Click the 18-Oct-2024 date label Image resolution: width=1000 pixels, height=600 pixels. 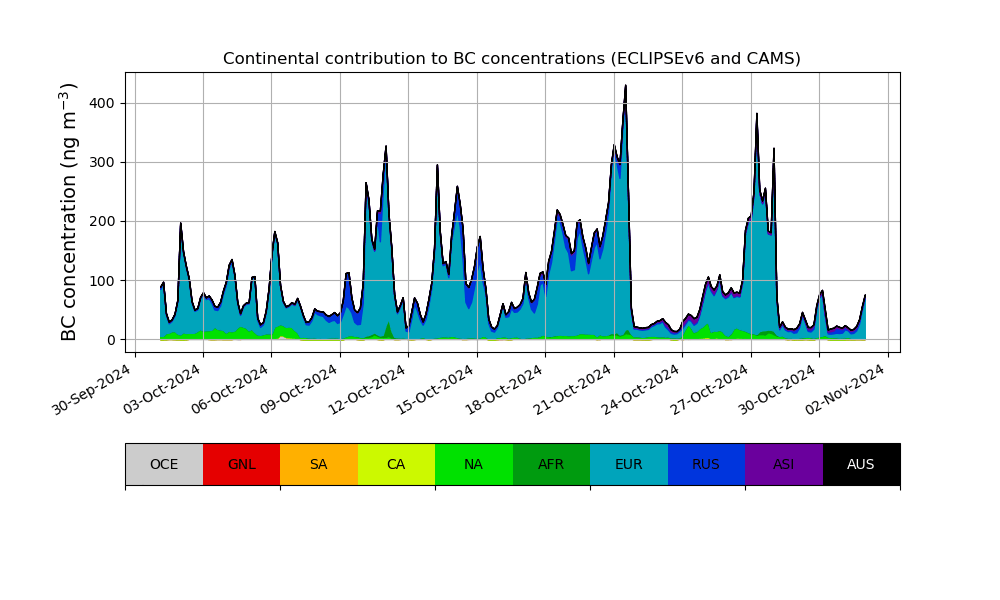pos(504,389)
